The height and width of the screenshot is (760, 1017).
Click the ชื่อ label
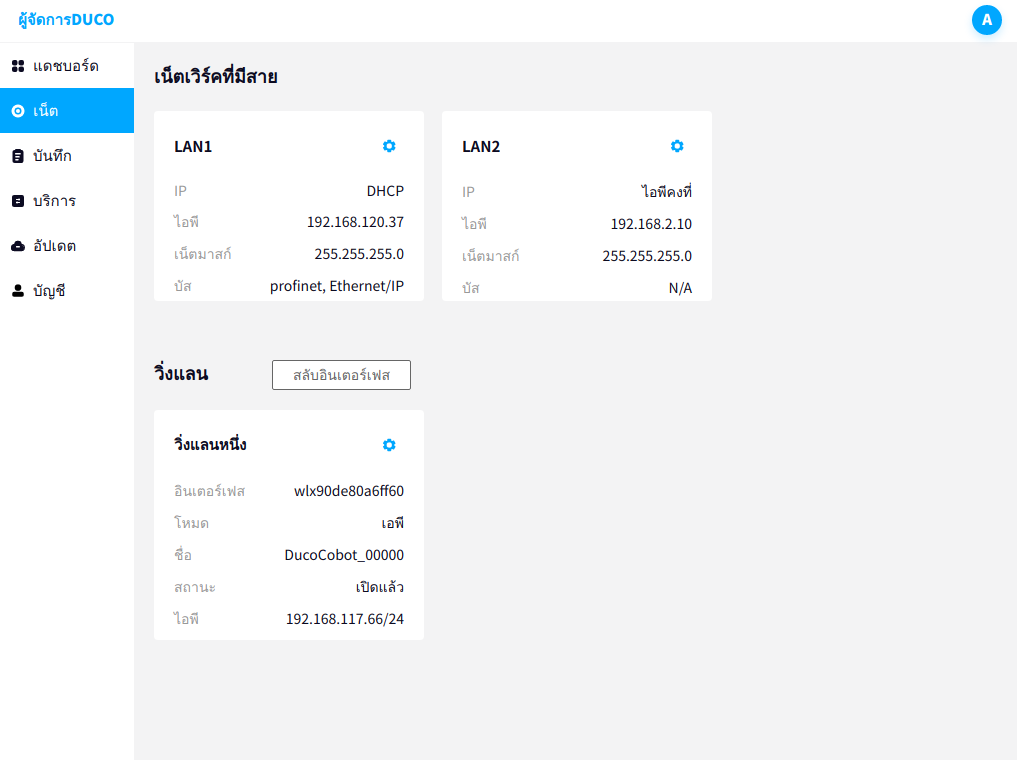point(183,555)
